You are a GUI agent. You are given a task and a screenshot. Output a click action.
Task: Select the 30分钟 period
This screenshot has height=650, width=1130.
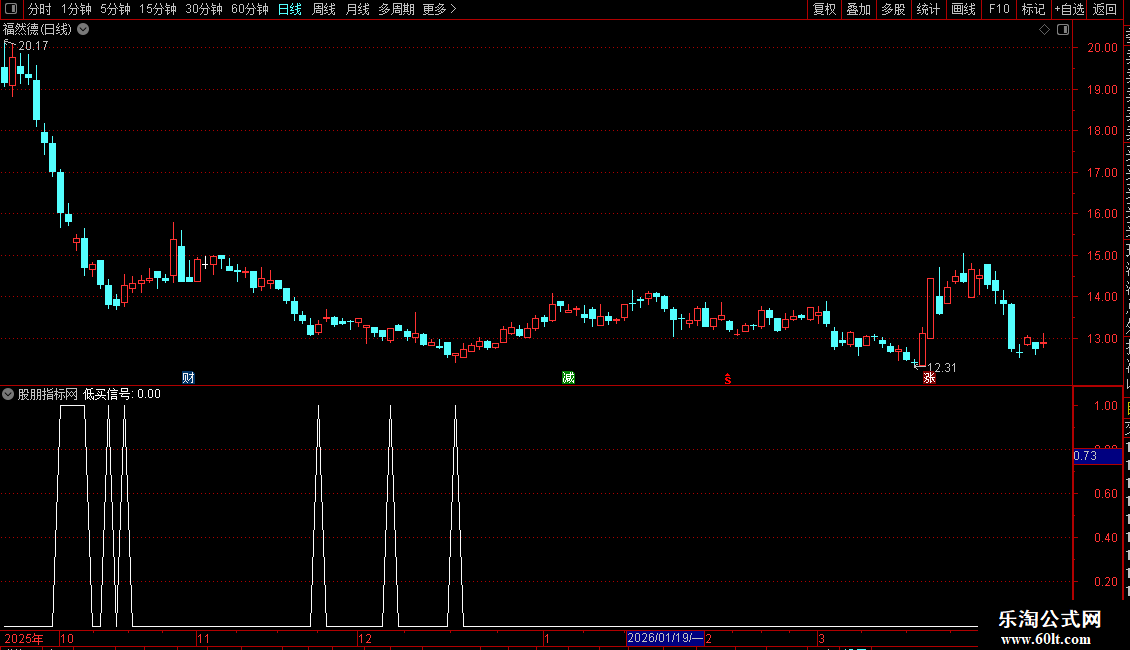pyautogui.click(x=203, y=9)
